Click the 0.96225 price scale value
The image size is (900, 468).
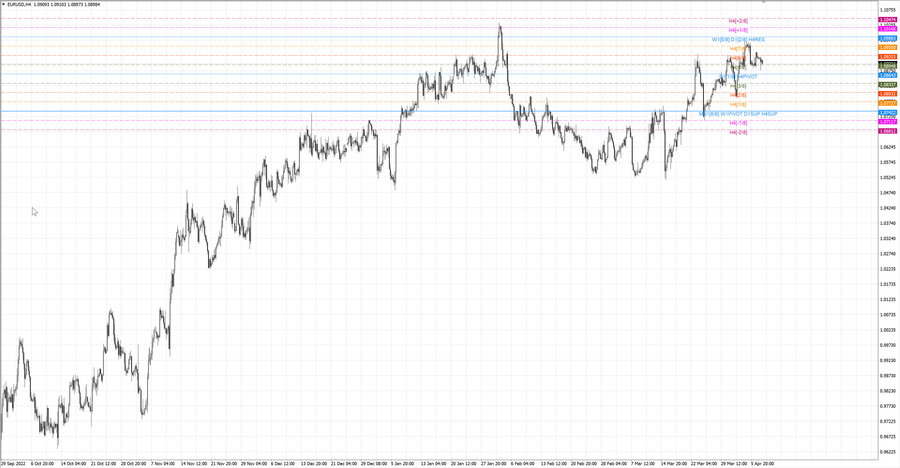(x=888, y=452)
